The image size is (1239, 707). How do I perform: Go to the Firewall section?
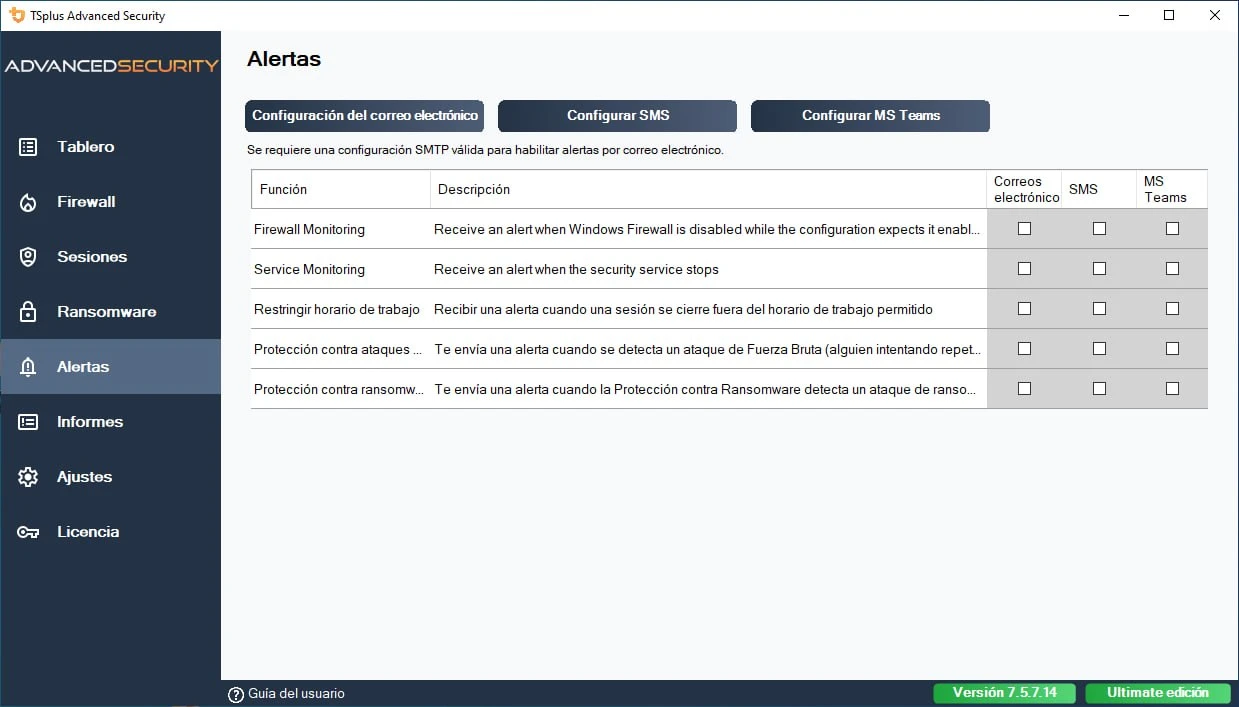tap(110, 202)
